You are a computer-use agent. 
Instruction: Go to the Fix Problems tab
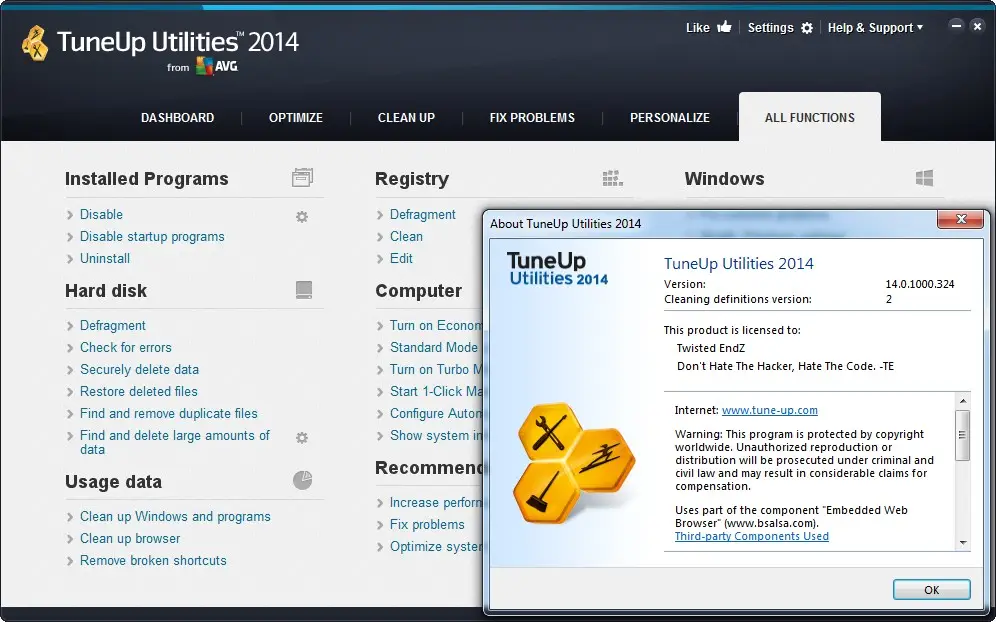(532, 118)
